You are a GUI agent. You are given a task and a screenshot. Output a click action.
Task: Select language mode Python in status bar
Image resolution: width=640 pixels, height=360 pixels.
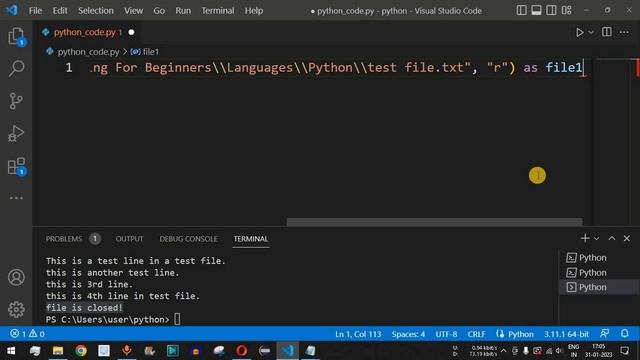[520, 334]
